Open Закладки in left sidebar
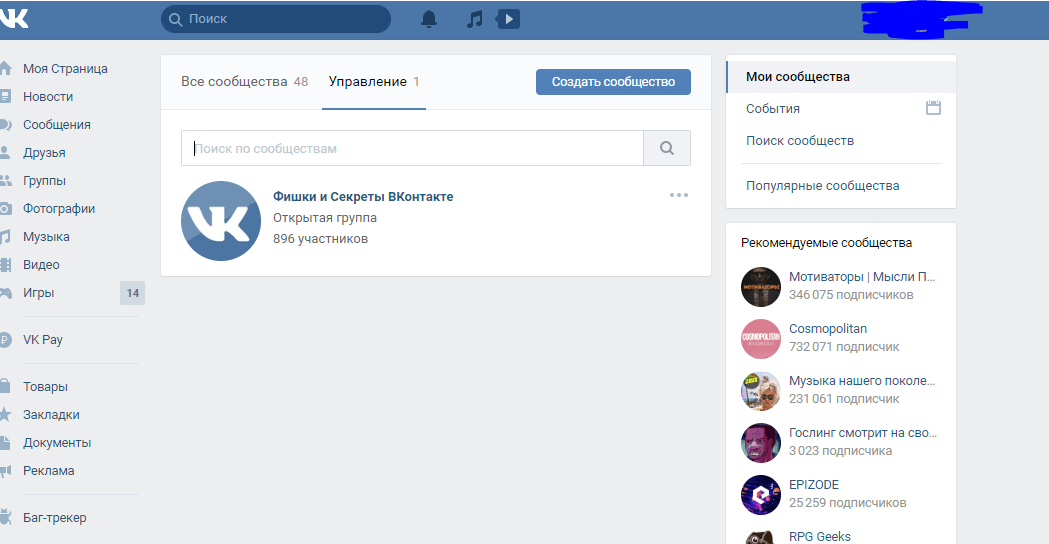 (52, 415)
